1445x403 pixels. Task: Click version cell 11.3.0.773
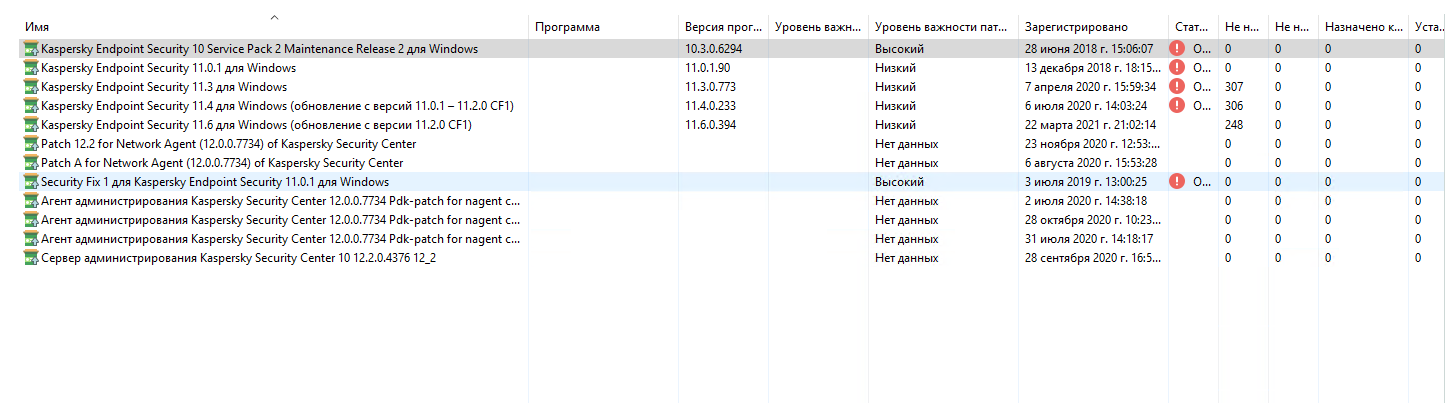point(710,87)
